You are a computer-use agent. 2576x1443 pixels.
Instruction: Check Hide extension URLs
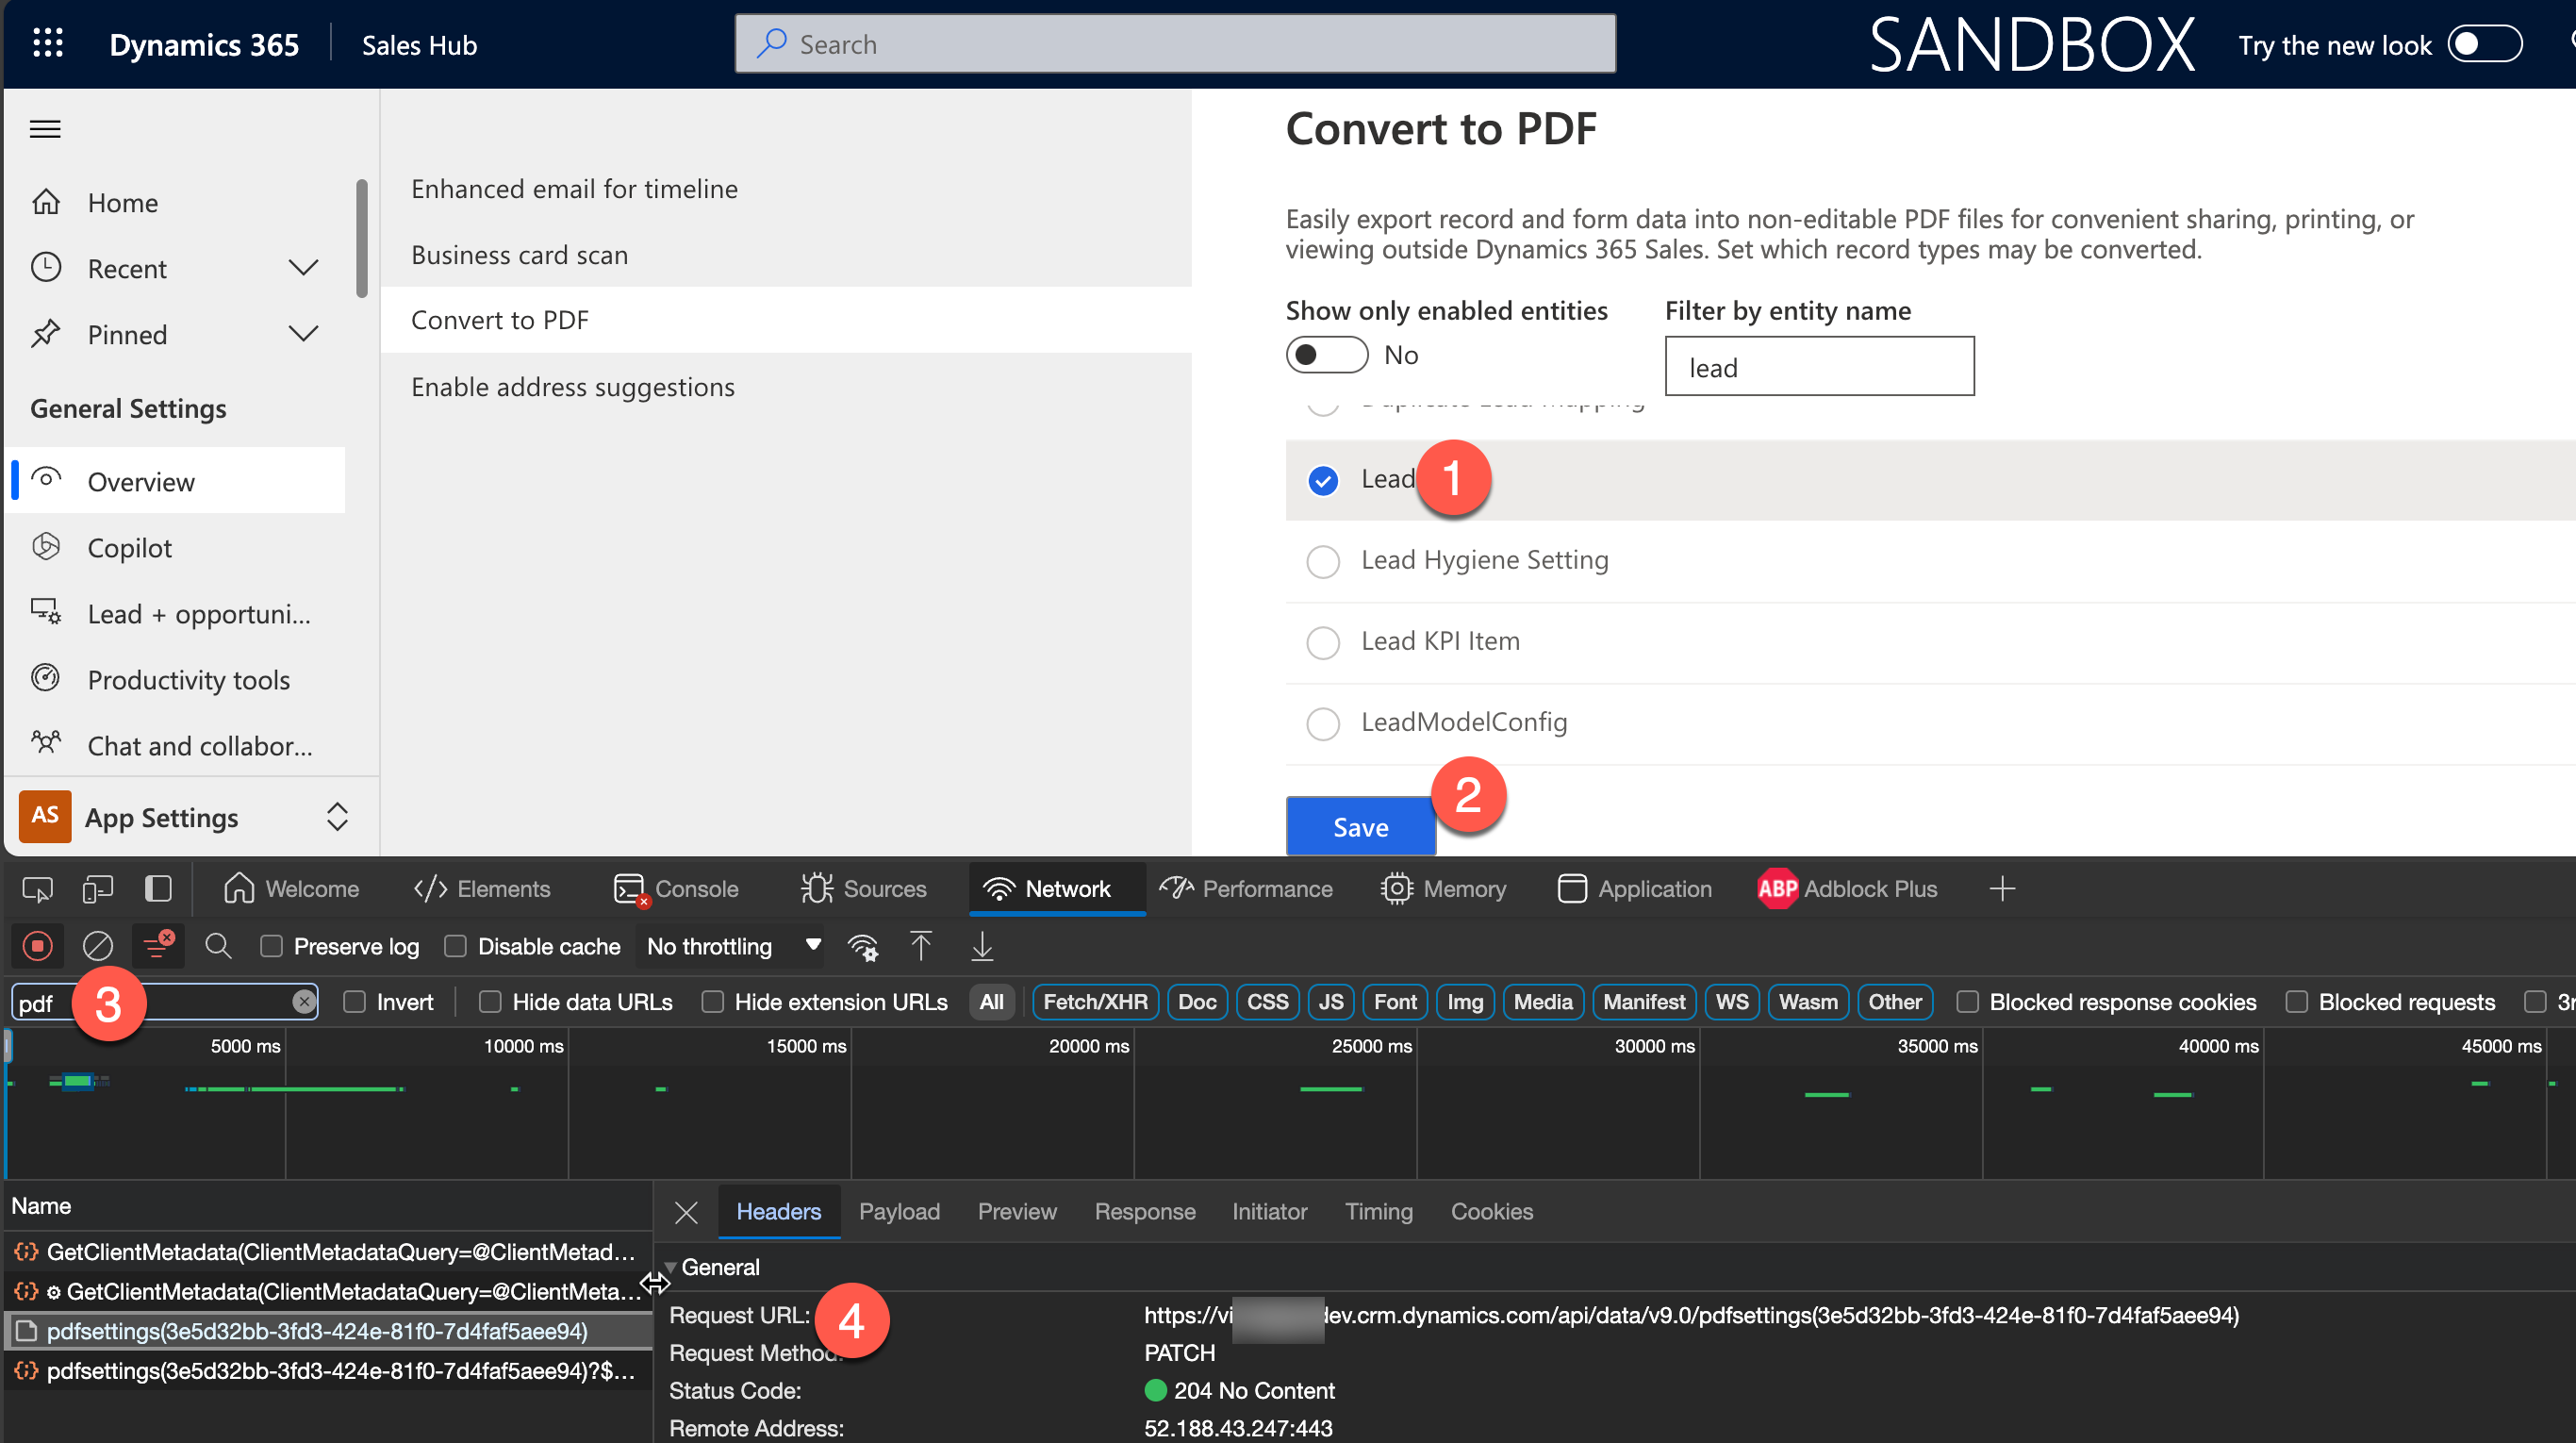712,1002
